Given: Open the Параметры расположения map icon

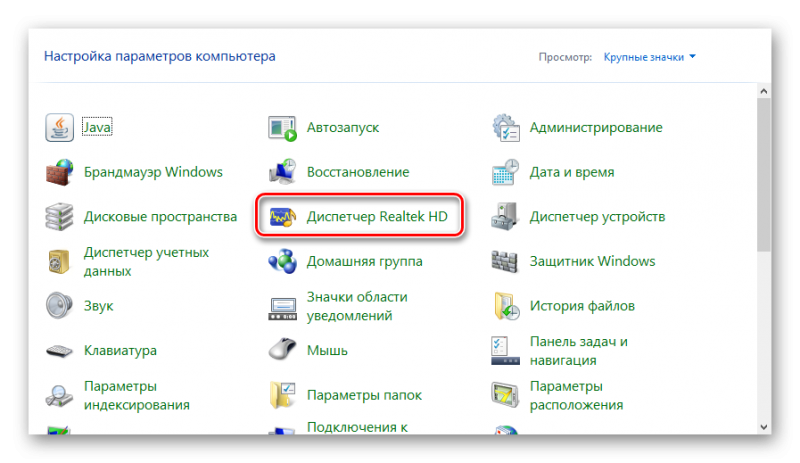Looking at the screenshot, I should 505,395.
